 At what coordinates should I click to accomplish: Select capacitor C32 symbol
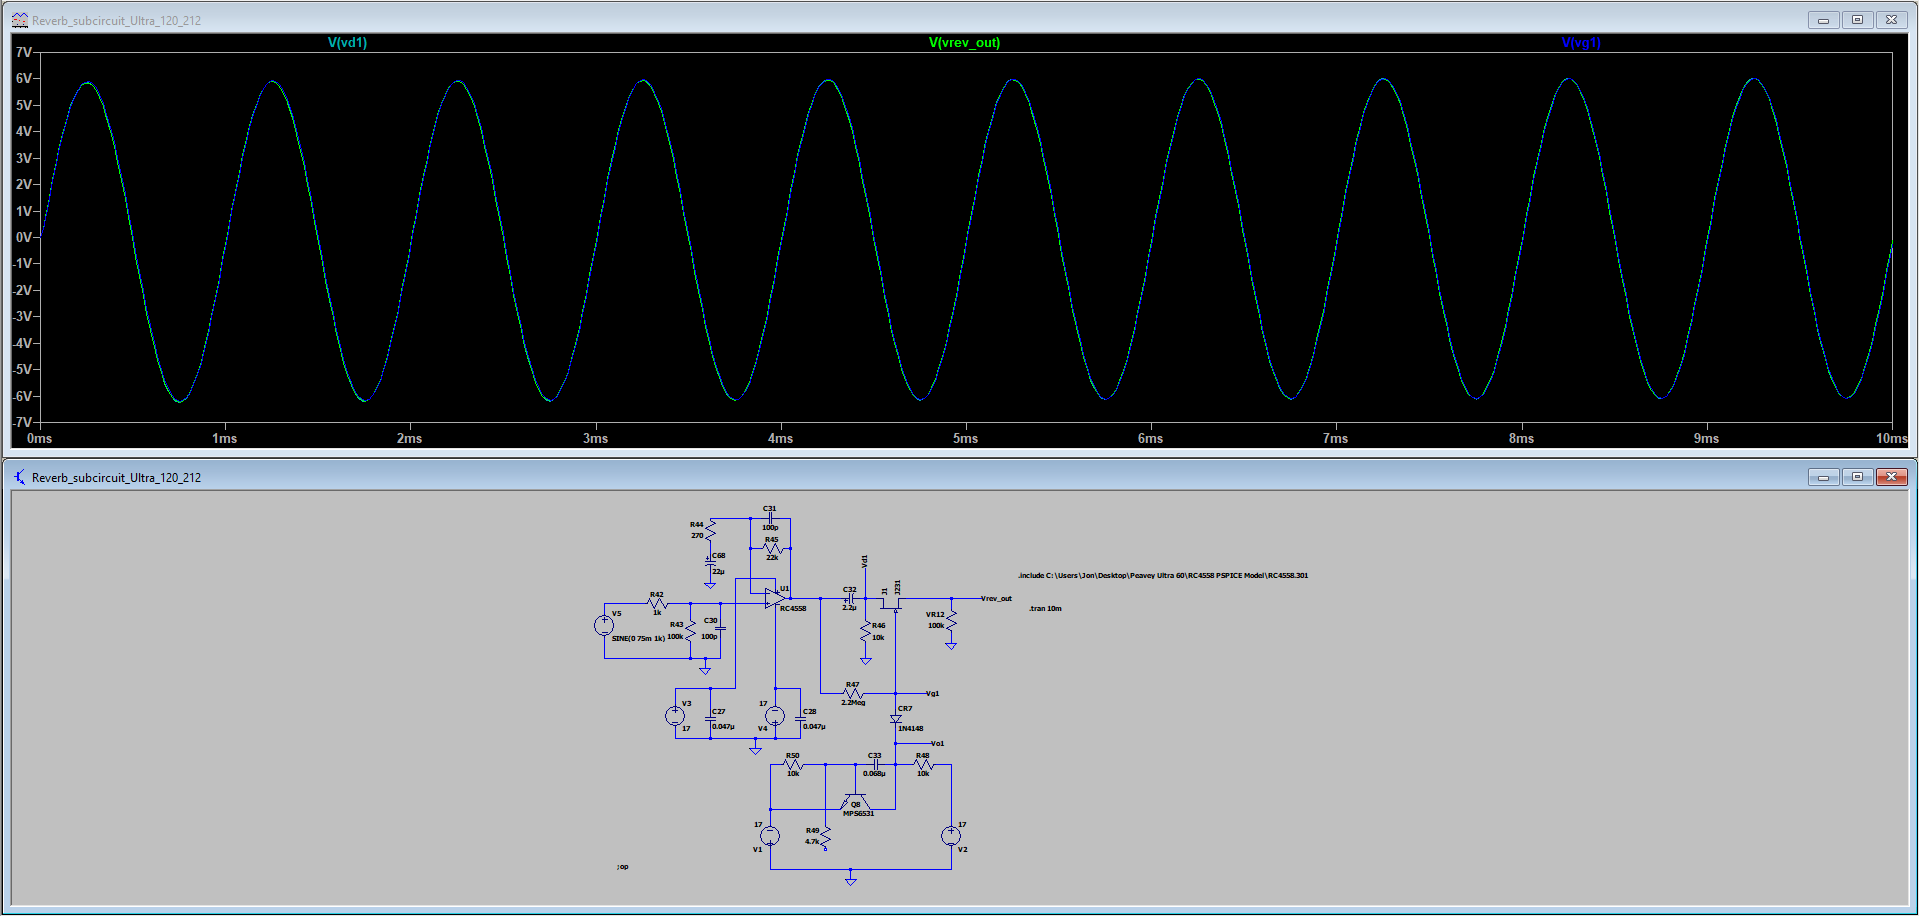tap(850, 598)
